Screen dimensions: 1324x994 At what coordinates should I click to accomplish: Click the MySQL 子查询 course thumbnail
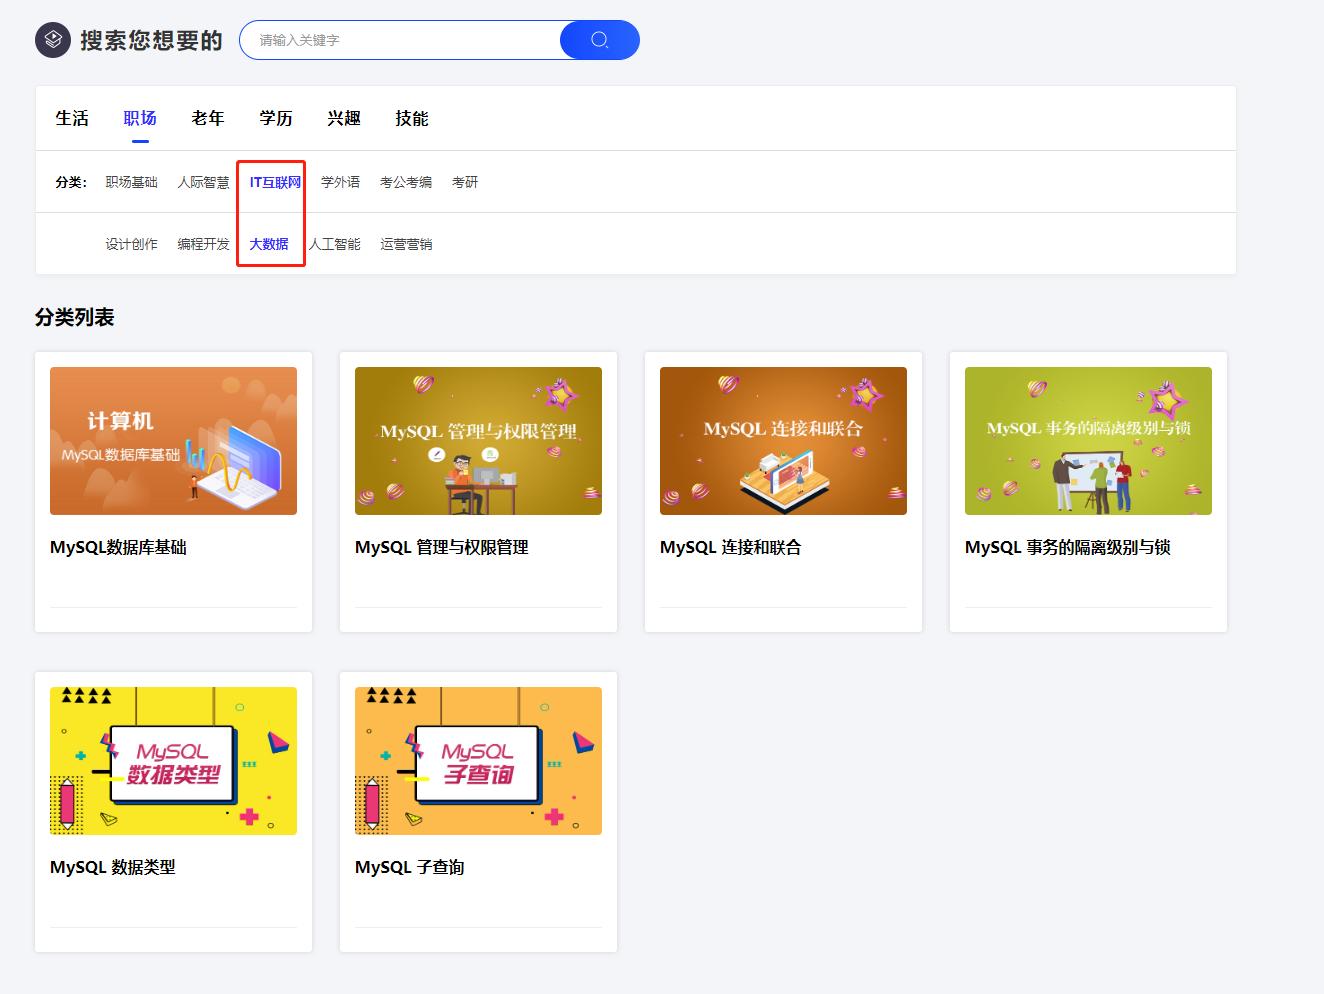(477, 760)
